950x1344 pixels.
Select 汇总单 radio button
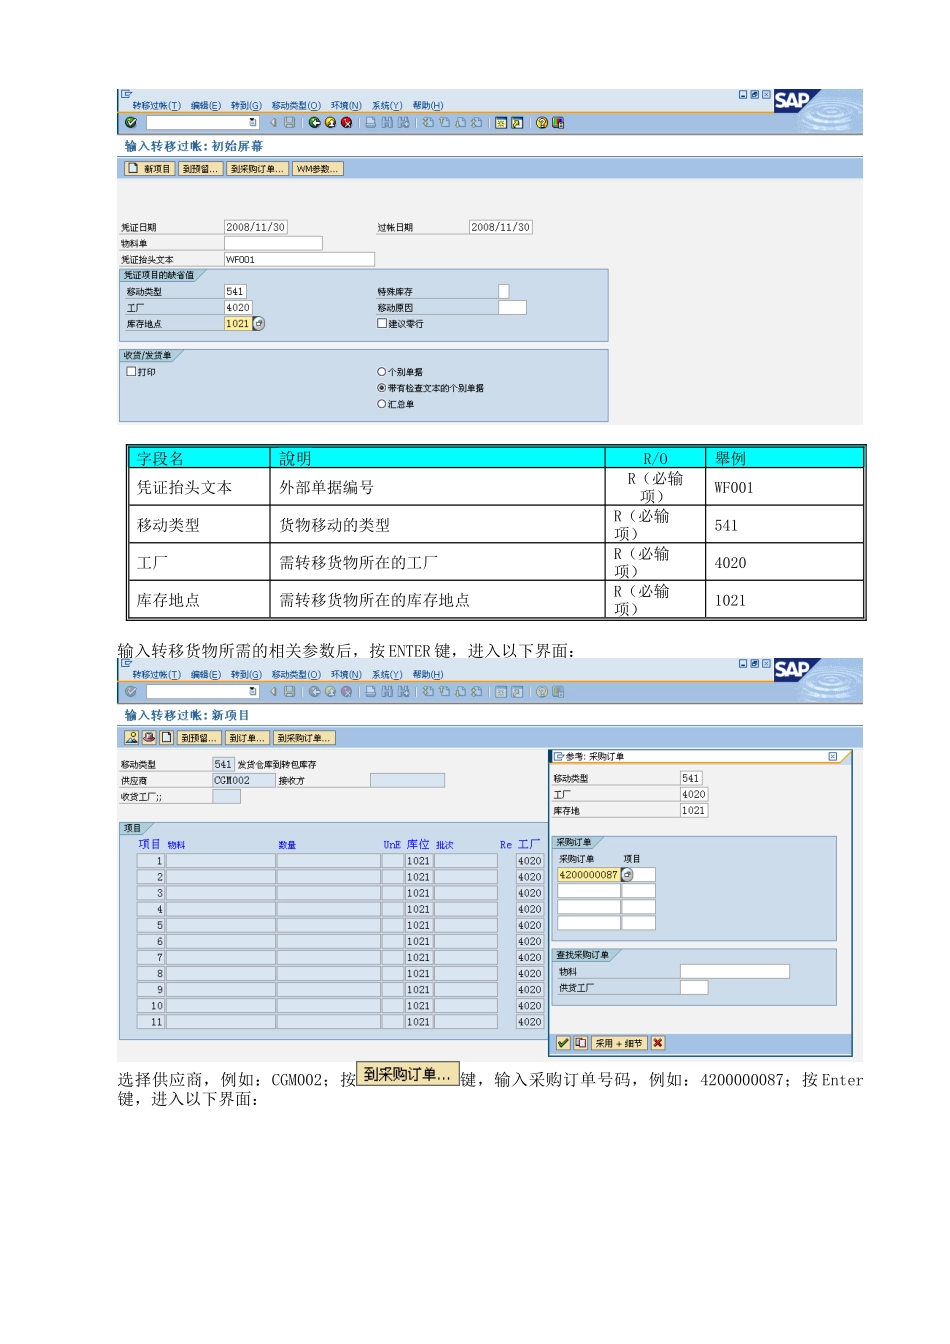381,404
